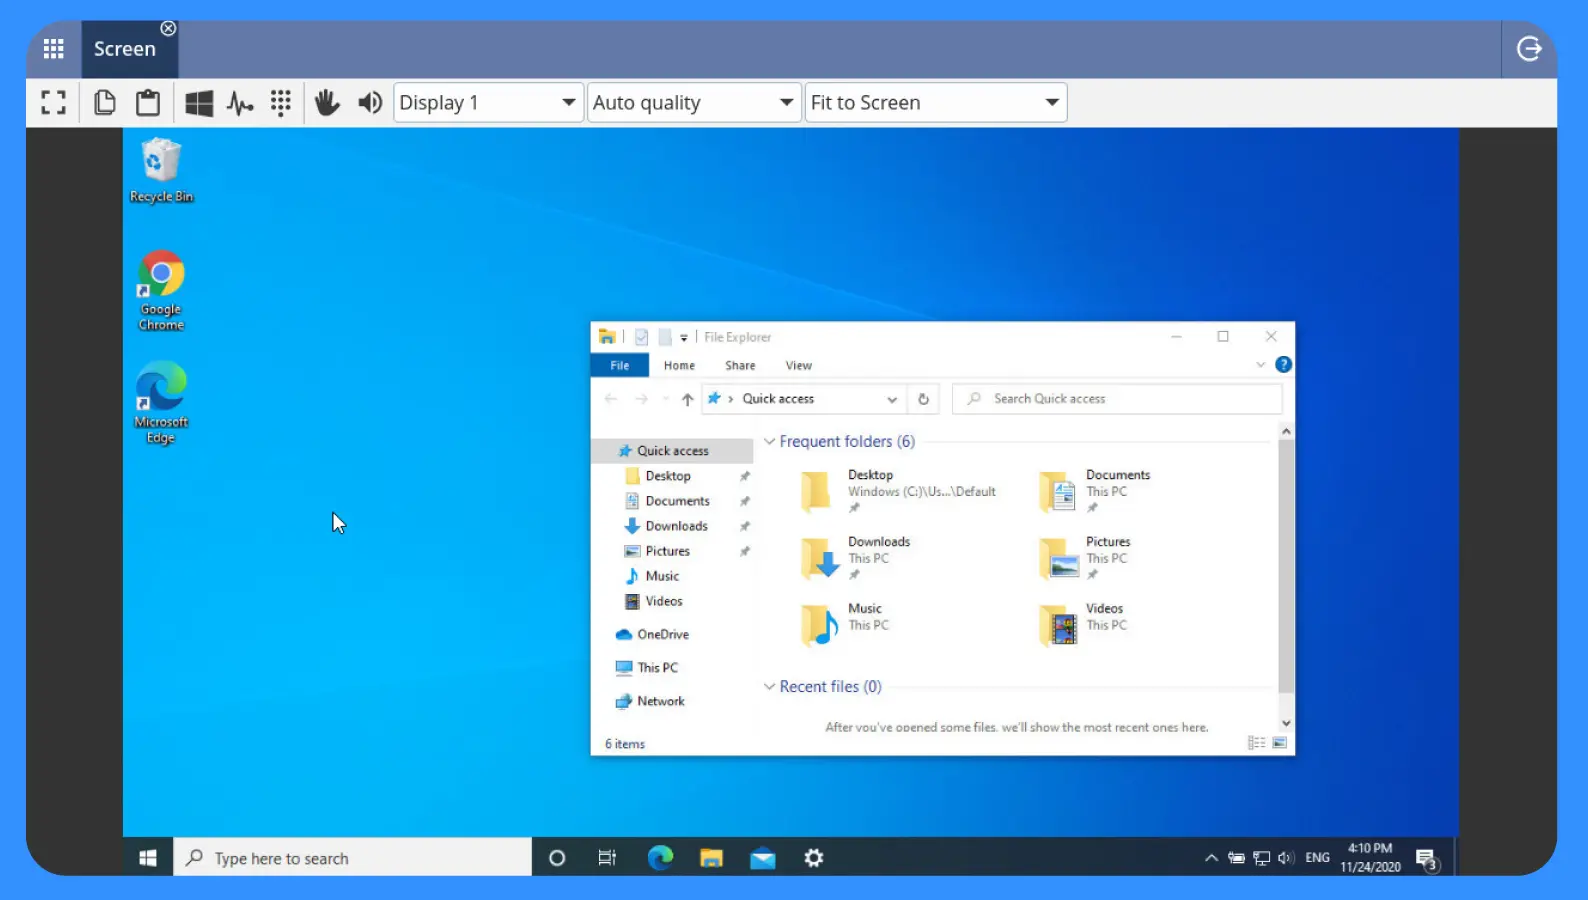Select the Music folder in Frequent folders
This screenshot has height=900, width=1588.
point(846,625)
